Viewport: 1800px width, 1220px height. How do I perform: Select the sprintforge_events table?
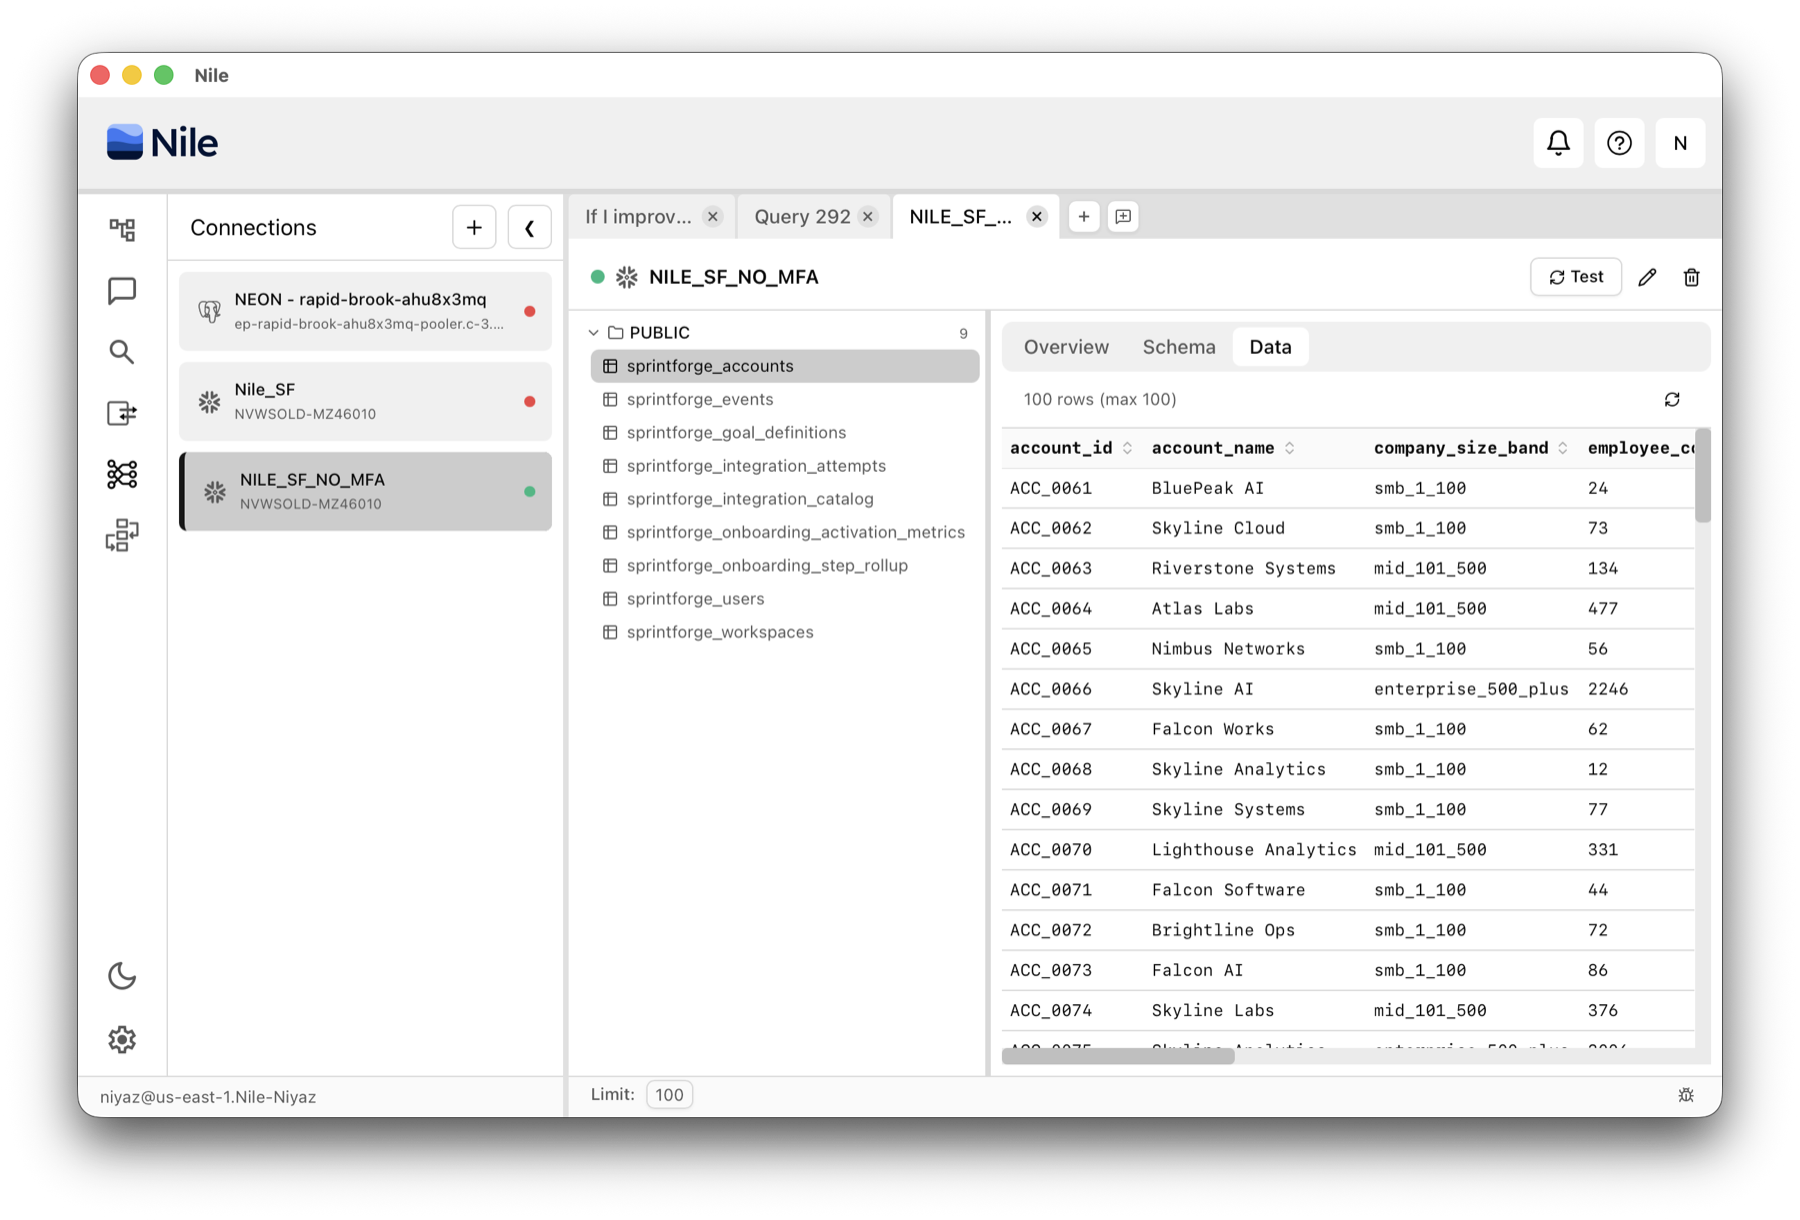tap(785, 399)
